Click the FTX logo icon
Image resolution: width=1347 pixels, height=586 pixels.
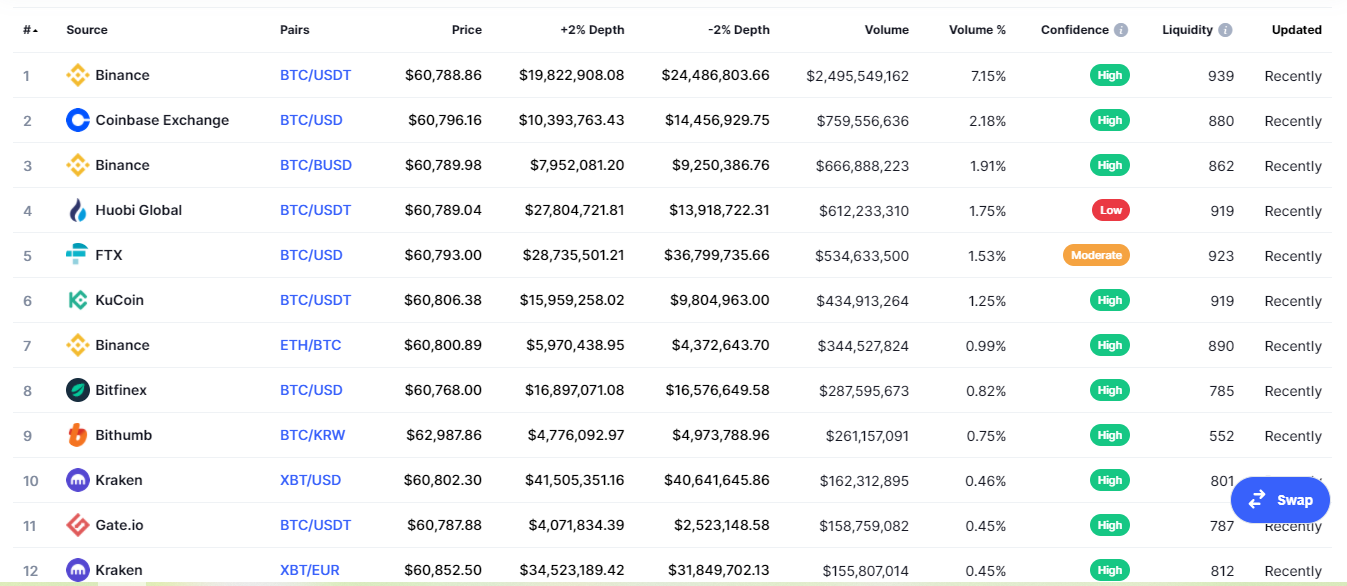point(77,255)
